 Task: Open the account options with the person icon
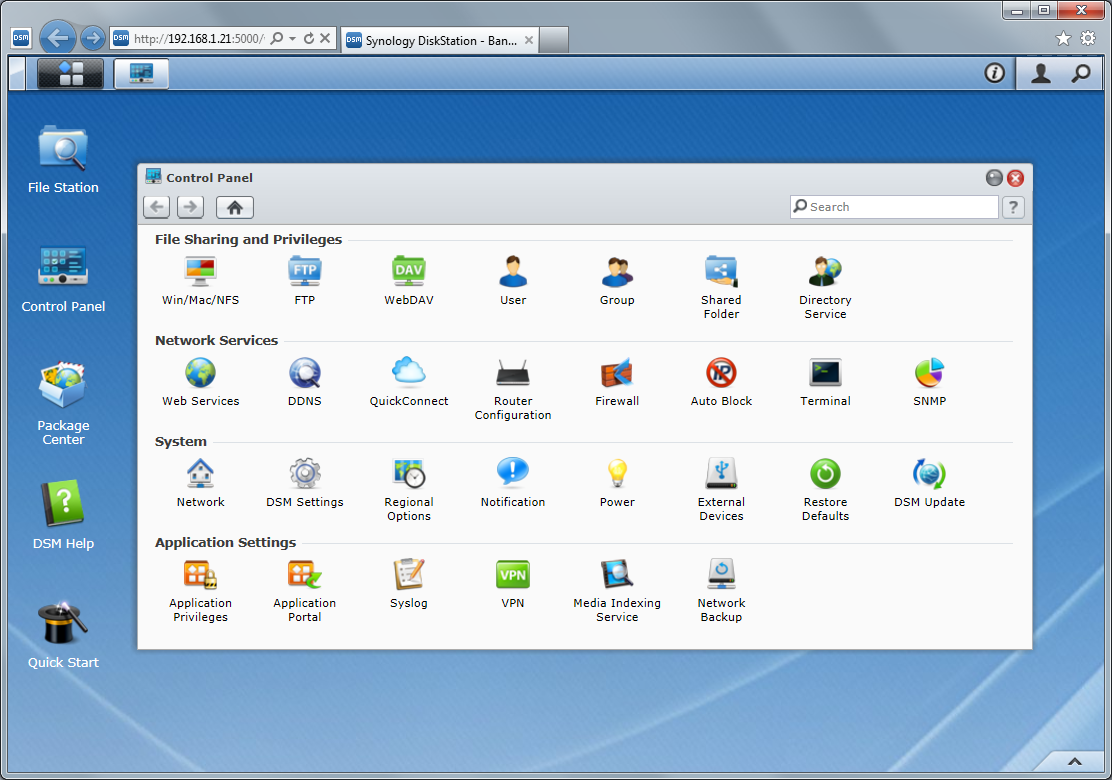point(1040,73)
